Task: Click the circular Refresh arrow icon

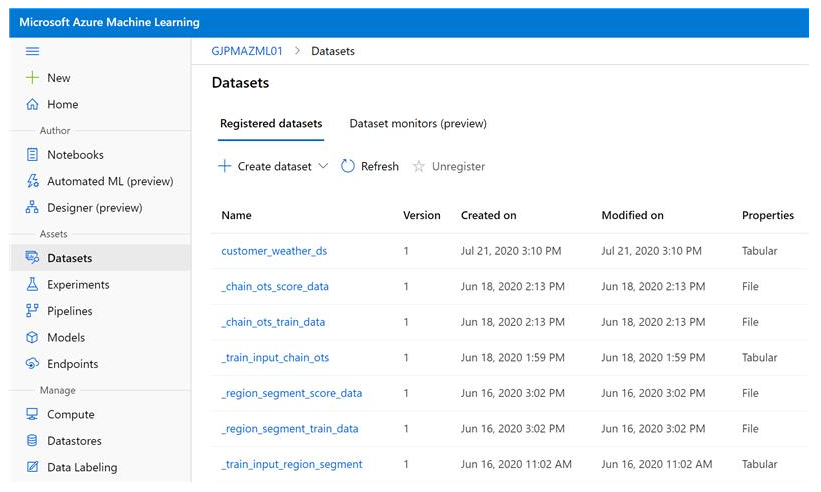Action: (x=348, y=166)
